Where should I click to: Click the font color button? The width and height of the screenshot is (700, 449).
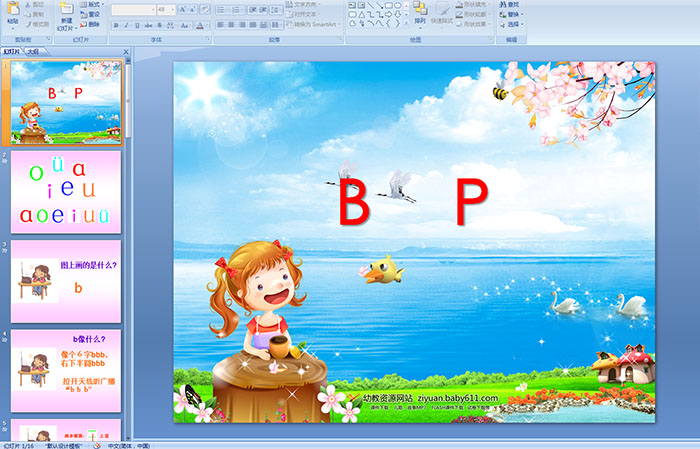(x=201, y=24)
